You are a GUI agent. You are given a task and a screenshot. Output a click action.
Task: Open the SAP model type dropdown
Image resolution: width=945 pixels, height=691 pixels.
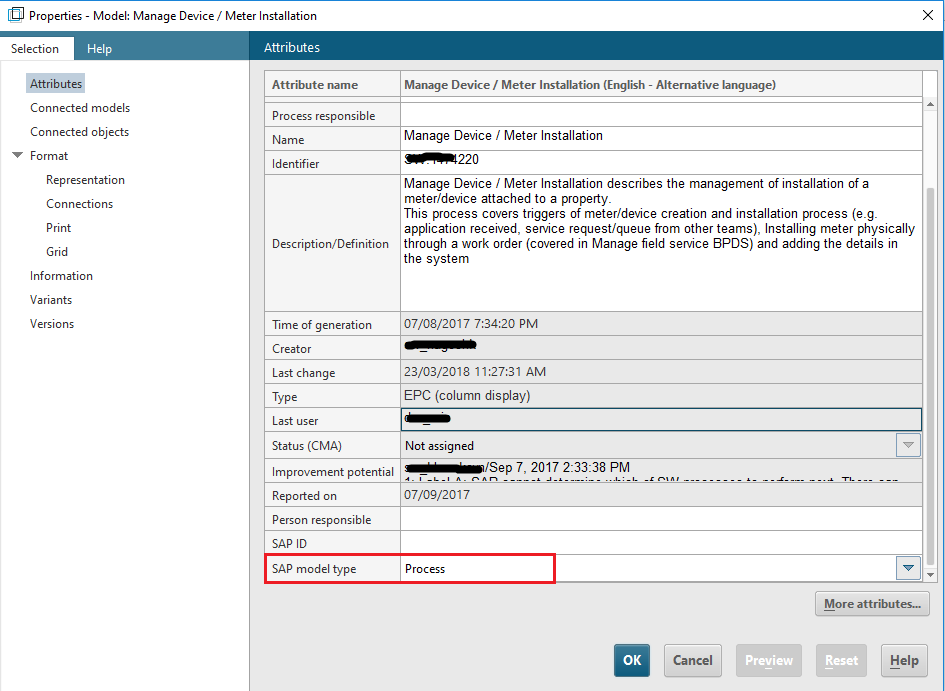(907, 568)
